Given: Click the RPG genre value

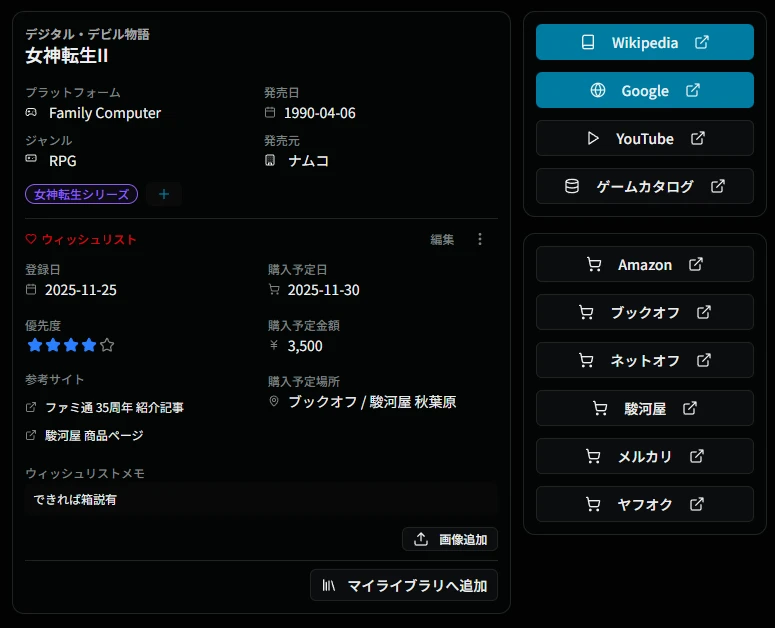Looking at the screenshot, I should [x=63, y=161].
